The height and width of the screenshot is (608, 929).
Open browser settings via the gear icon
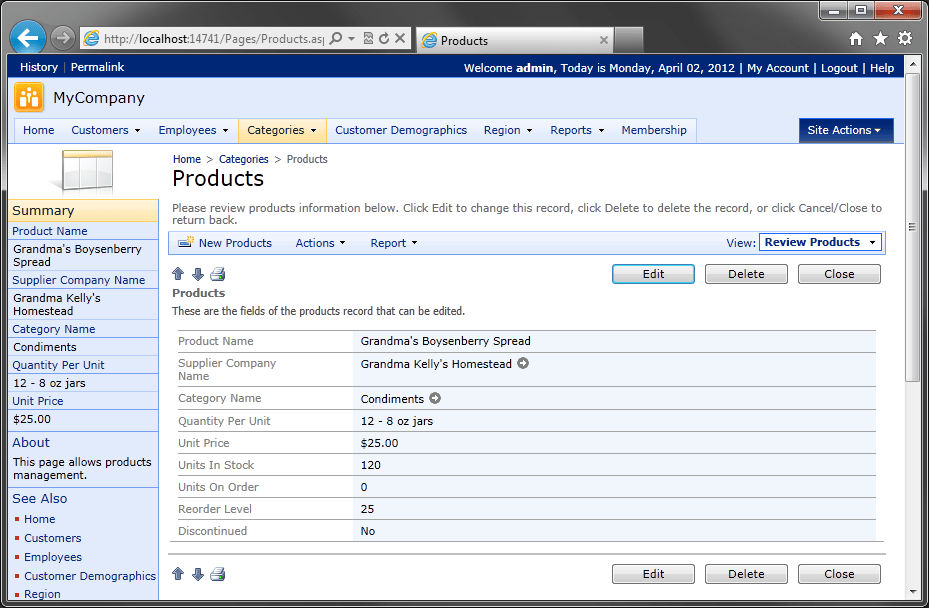tap(905, 38)
